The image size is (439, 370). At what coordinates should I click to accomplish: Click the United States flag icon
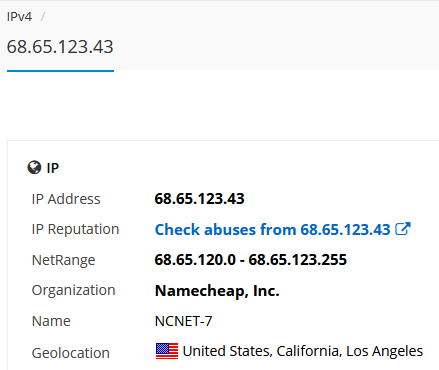click(x=167, y=351)
